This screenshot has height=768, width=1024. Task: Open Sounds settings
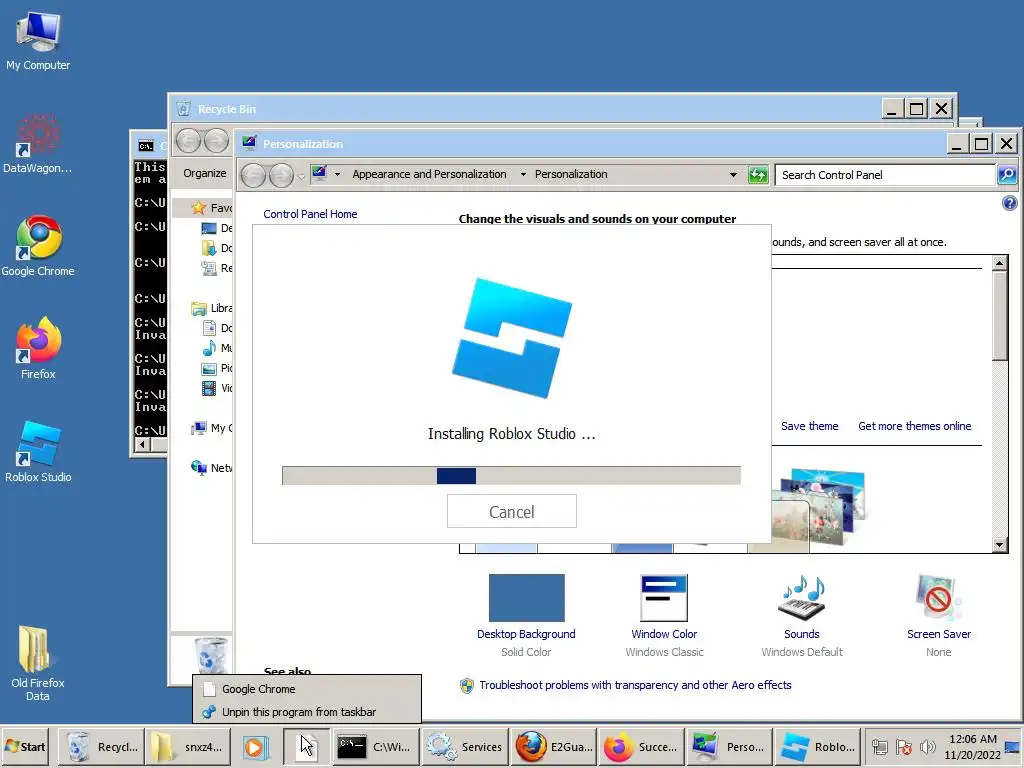click(x=801, y=616)
